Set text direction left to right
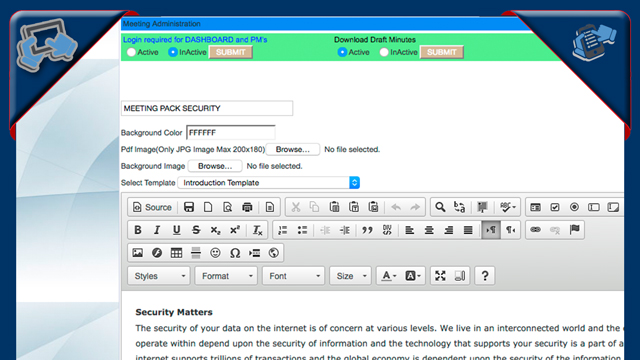Screen dimensions: 640x360 [x=491, y=230]
